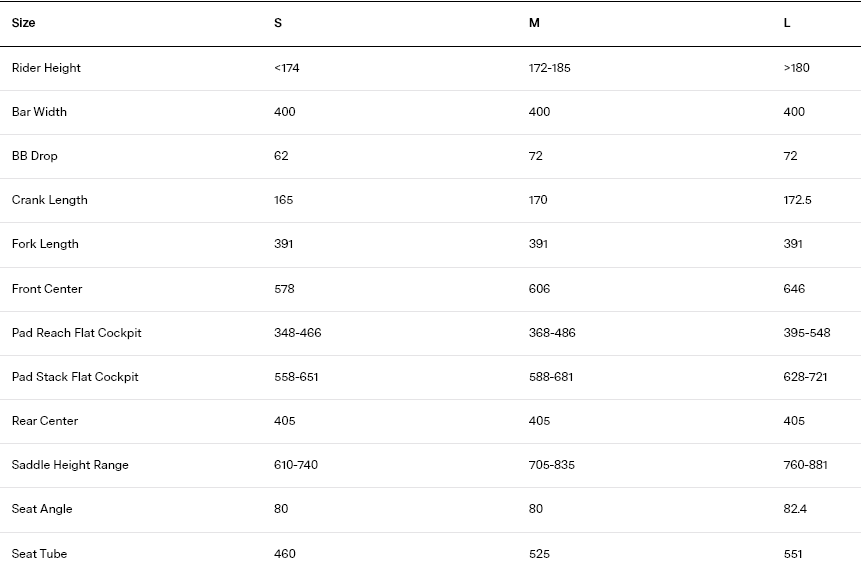The width and height of the screenshot is (861, 571).
Task: Click the 82.4 seat angle value
Action: (x=795, y=508)
